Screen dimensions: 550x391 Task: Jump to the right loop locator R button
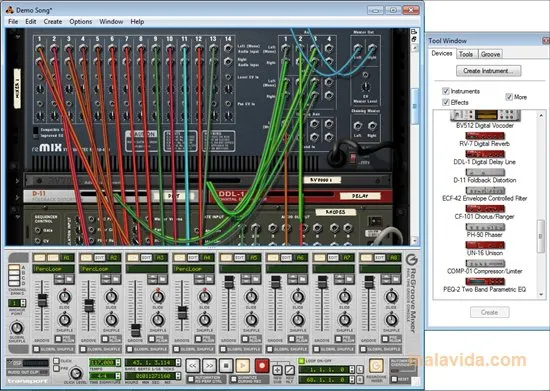(x=360, y=379)
